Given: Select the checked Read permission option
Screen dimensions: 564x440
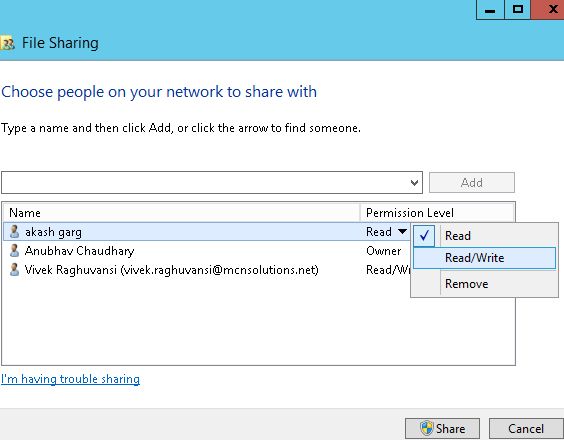Looking at the screenshot, I should pos(485,236).
